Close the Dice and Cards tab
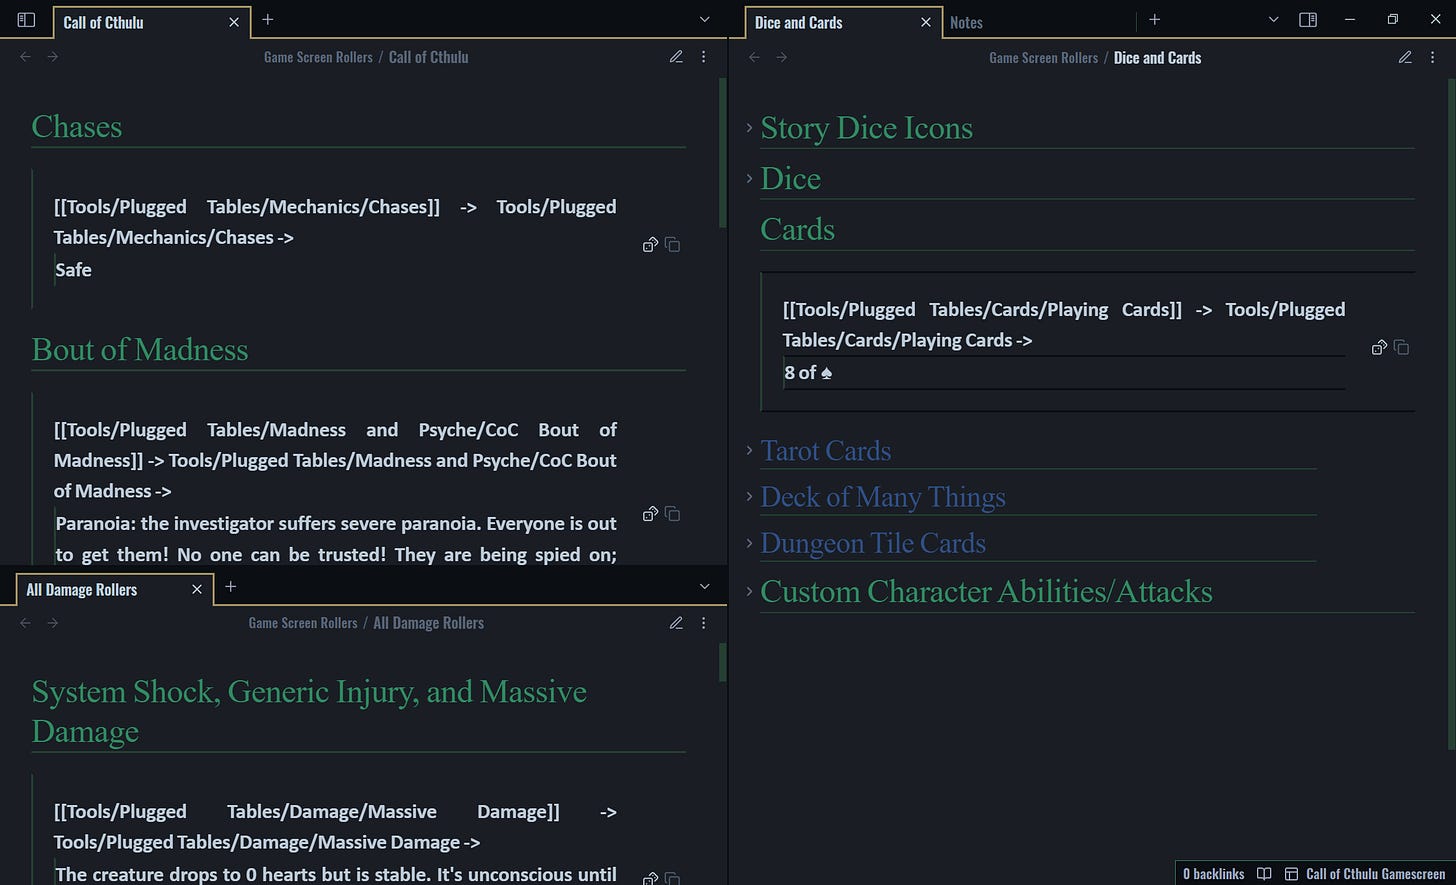The width and height of the screenshot is (1456, 885). 926,22
